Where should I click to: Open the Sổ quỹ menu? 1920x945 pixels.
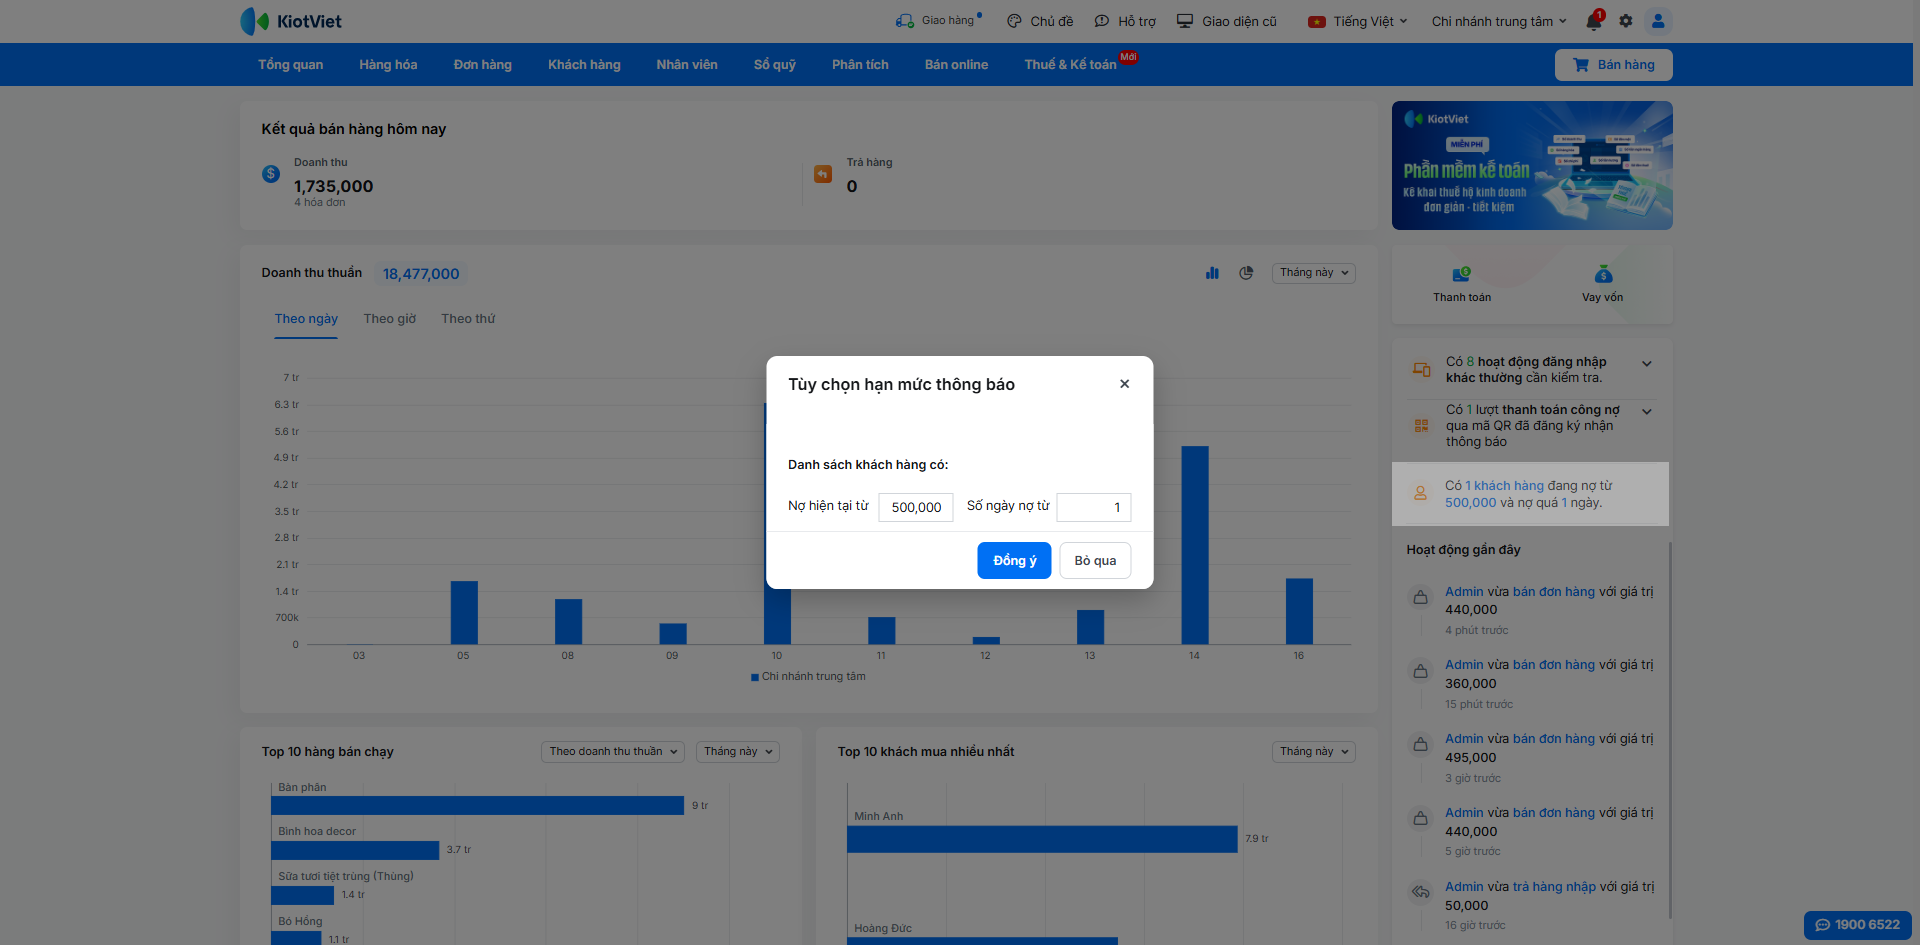coord(775,65)
